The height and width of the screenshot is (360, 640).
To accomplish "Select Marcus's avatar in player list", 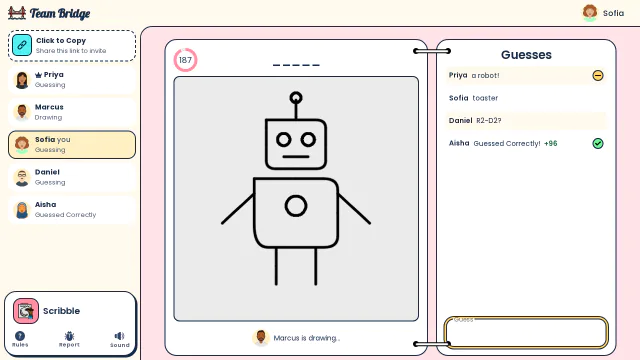I will [22, 112].
